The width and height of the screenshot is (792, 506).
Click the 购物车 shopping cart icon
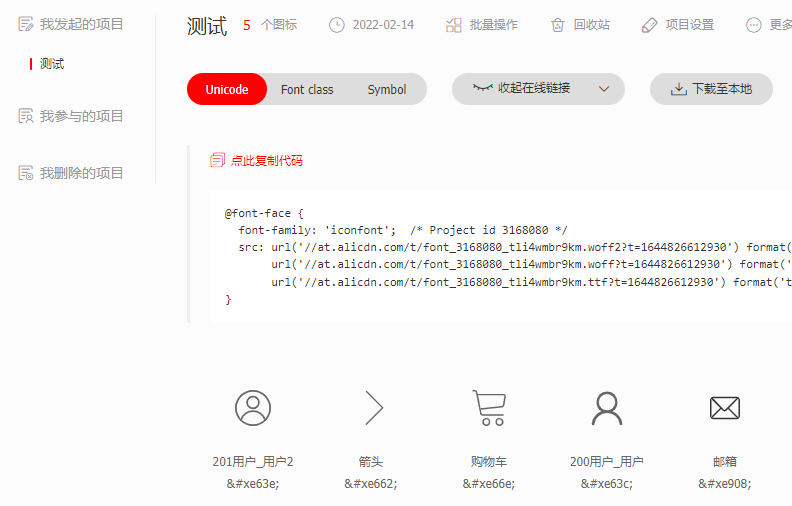pos(489,408)
